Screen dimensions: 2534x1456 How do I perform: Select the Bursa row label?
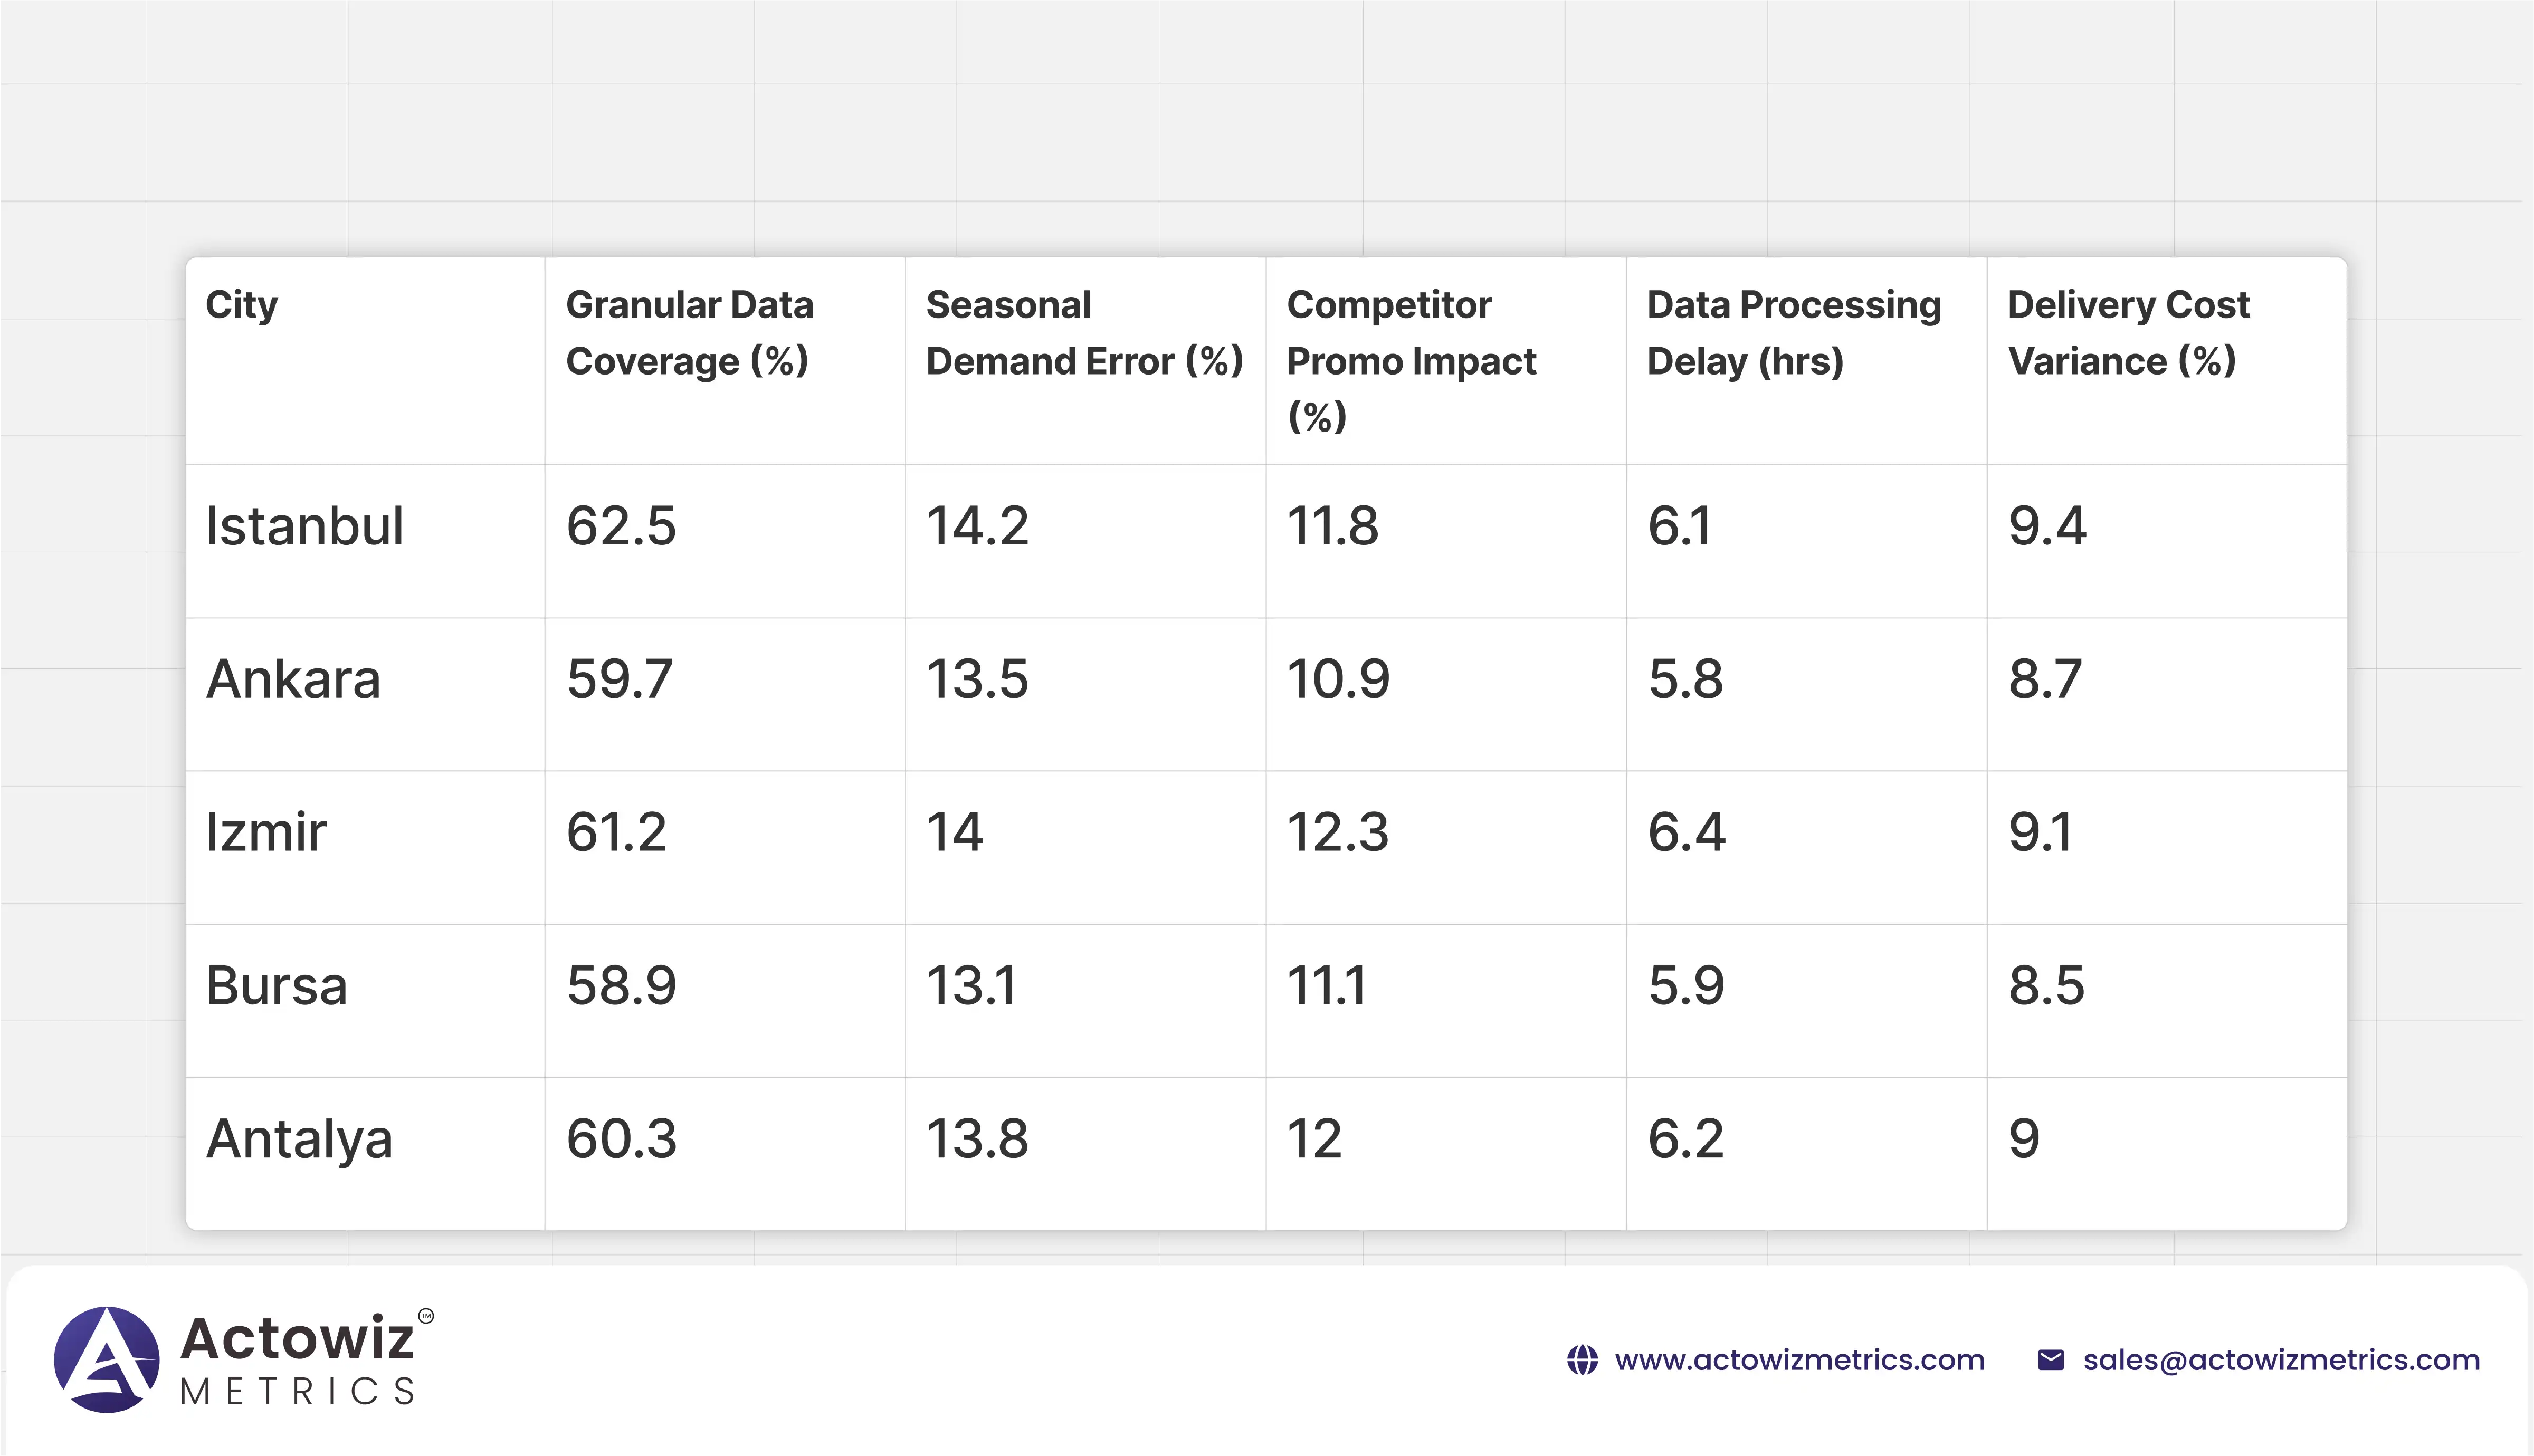point(276,986)
